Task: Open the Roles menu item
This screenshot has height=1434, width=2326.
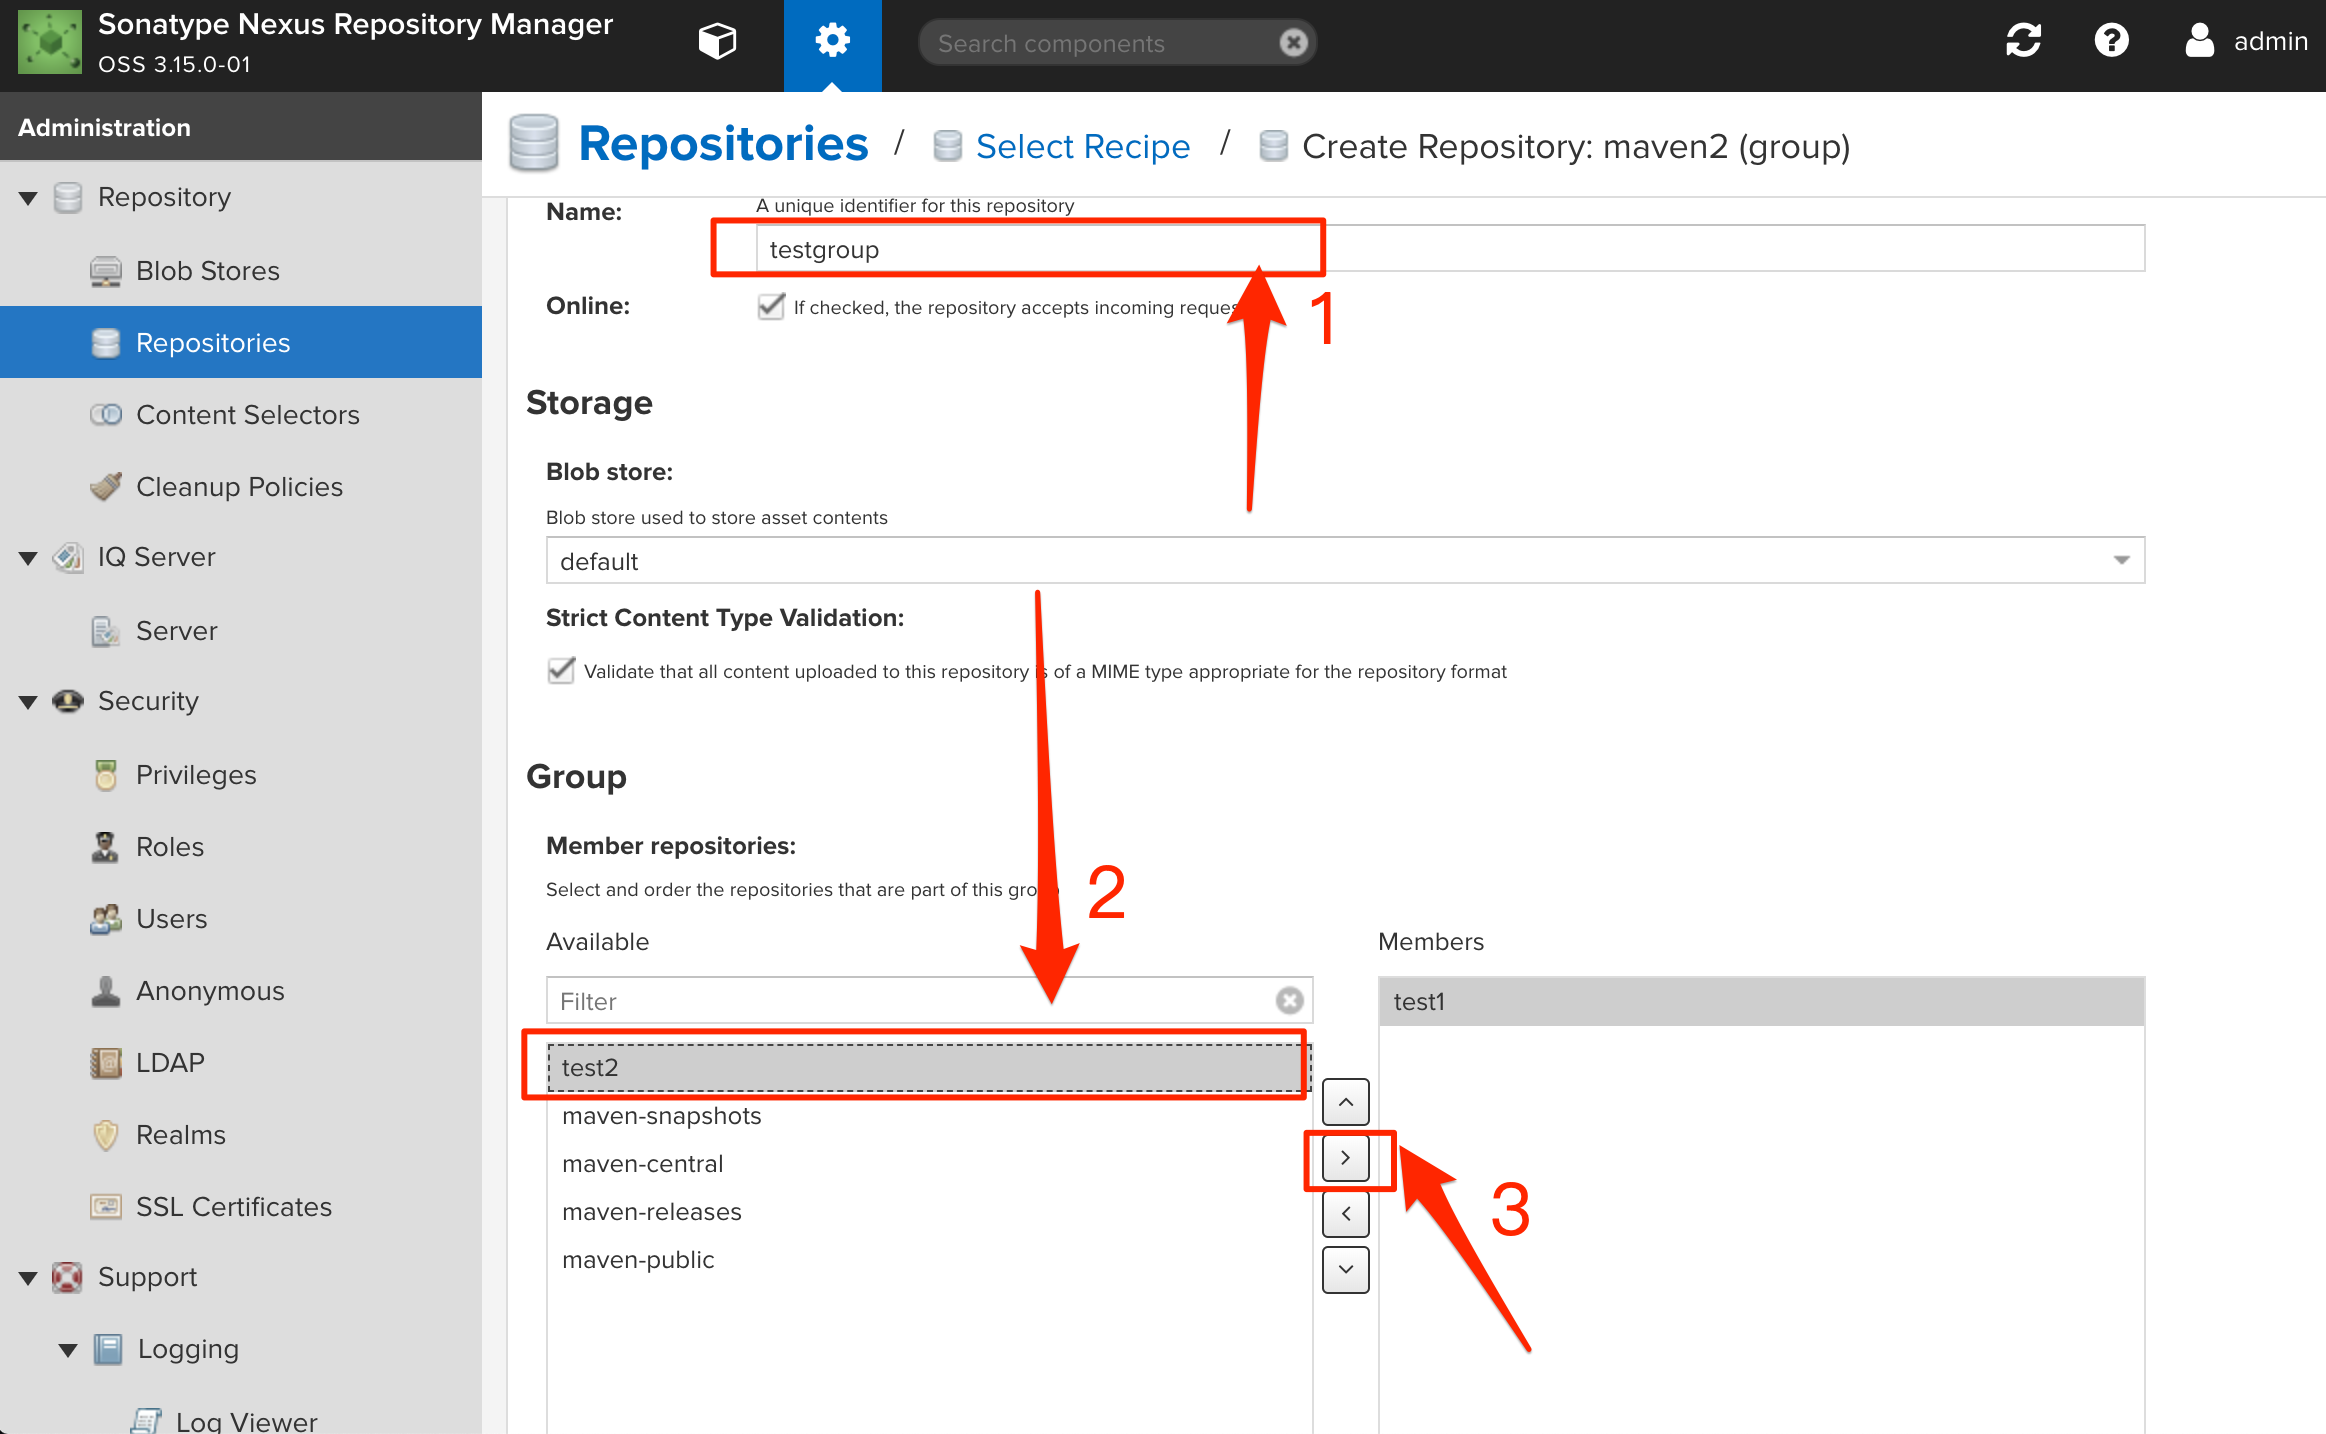Action: [x=240, y=847]
